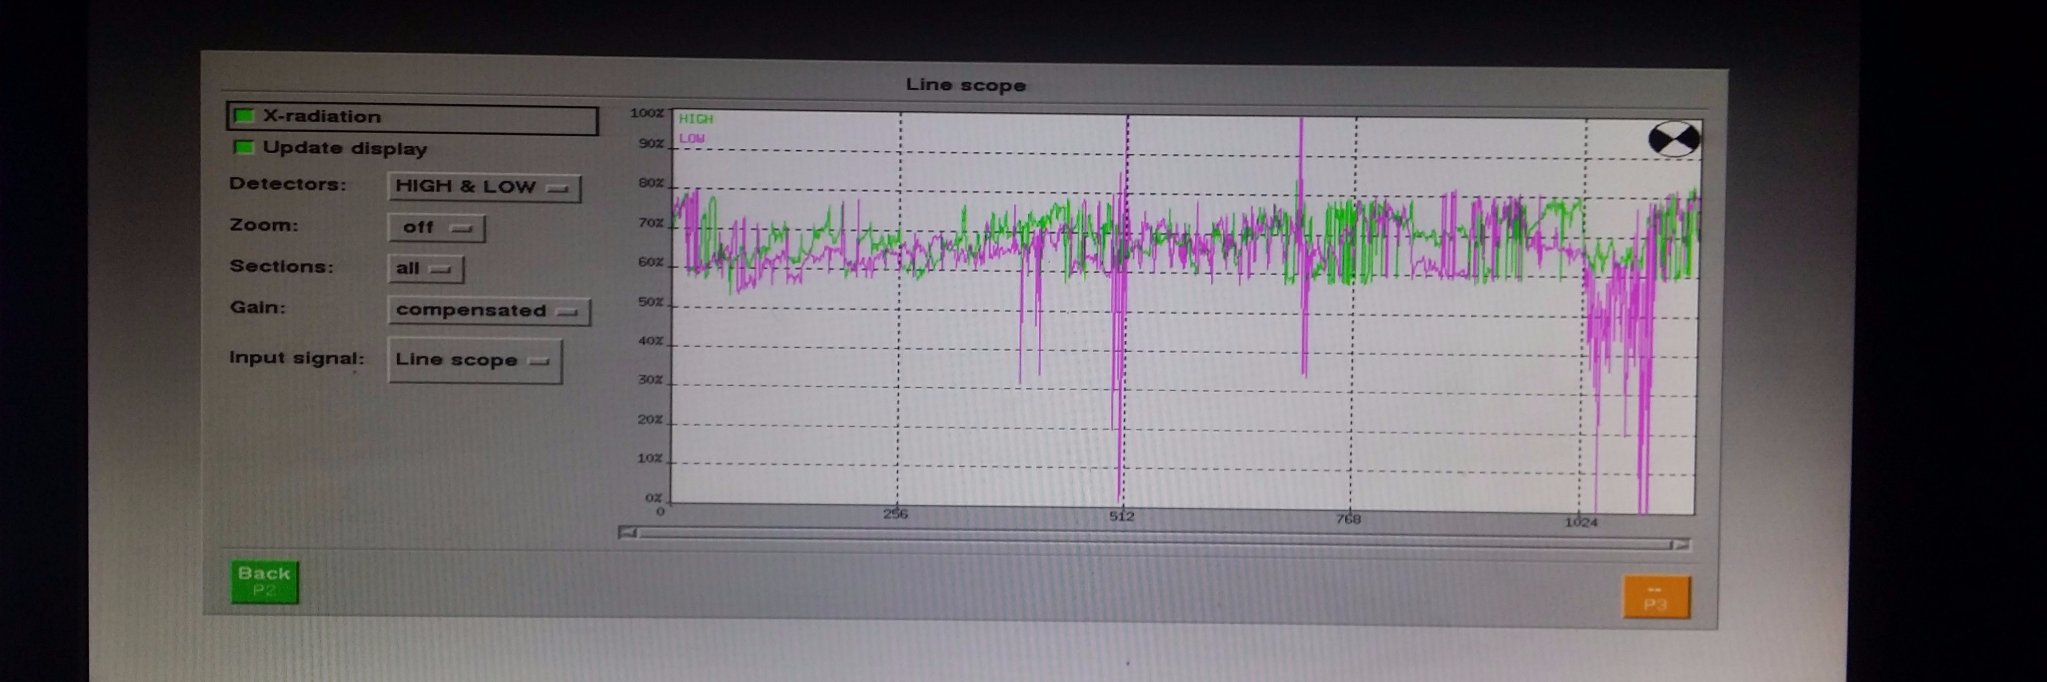
Task: Click the Input signal: label
Action: pos(296,358)
